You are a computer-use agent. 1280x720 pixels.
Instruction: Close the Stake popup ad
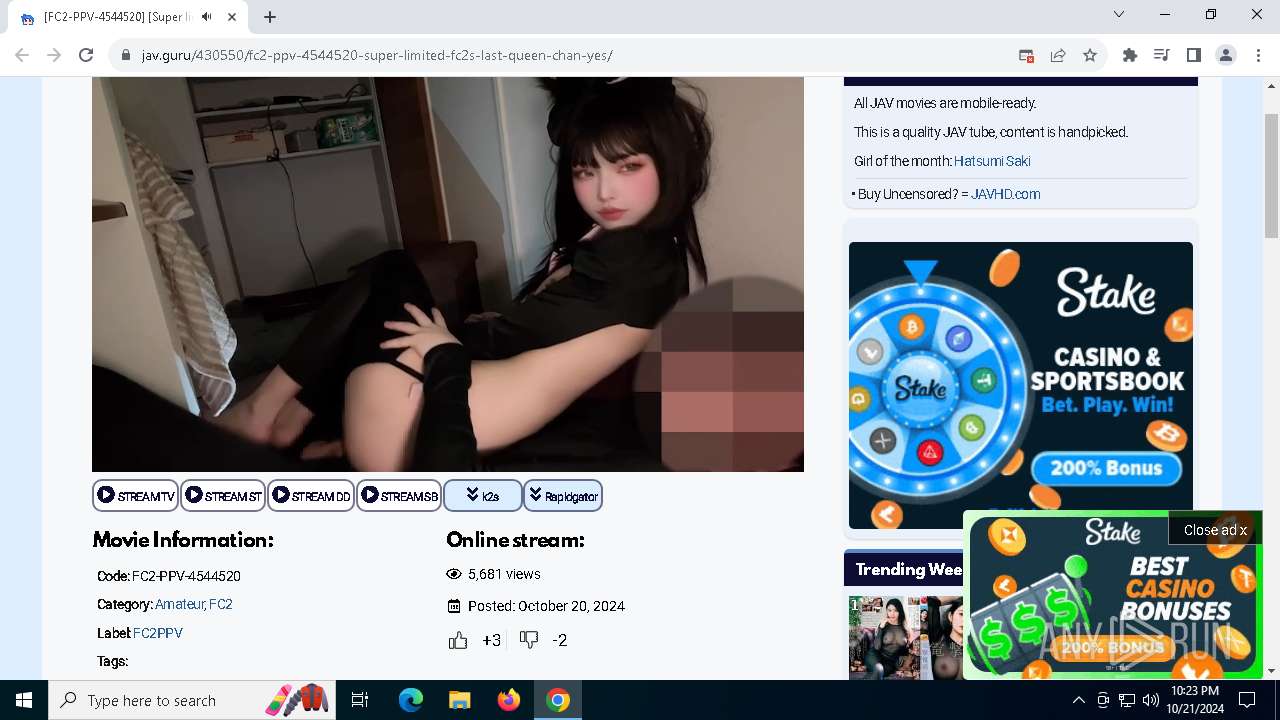click(x=1215, y=530)
